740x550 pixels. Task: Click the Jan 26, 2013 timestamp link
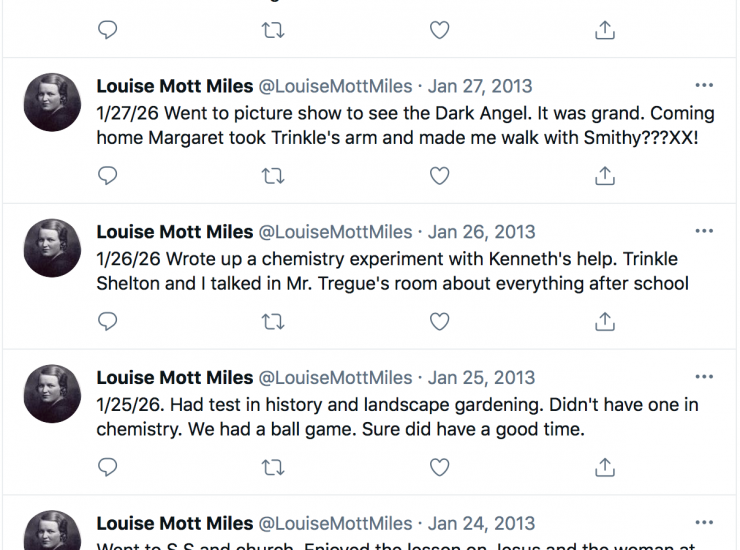pyautogui.click(x=481, y=232)
